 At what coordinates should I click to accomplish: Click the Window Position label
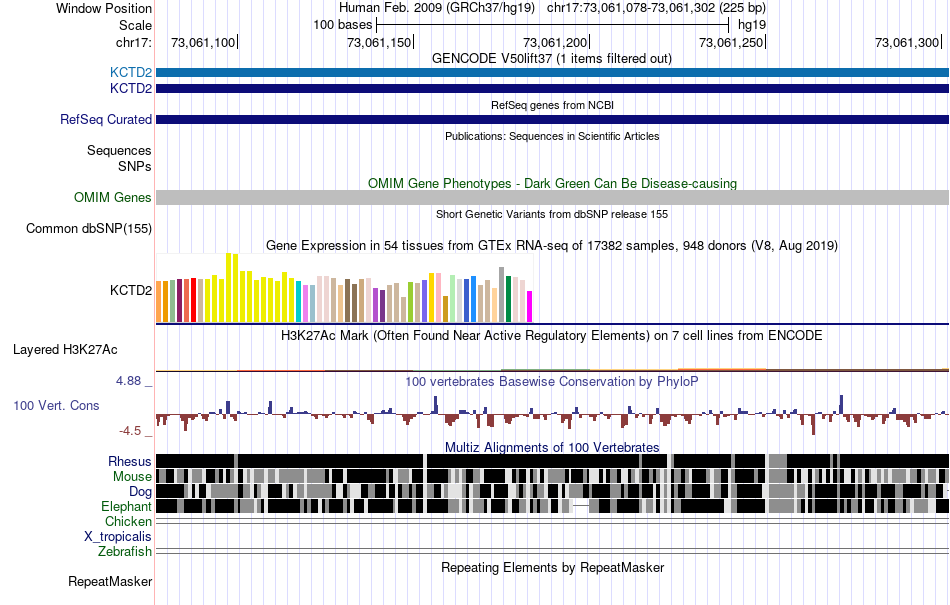click(x=104, y=8)
